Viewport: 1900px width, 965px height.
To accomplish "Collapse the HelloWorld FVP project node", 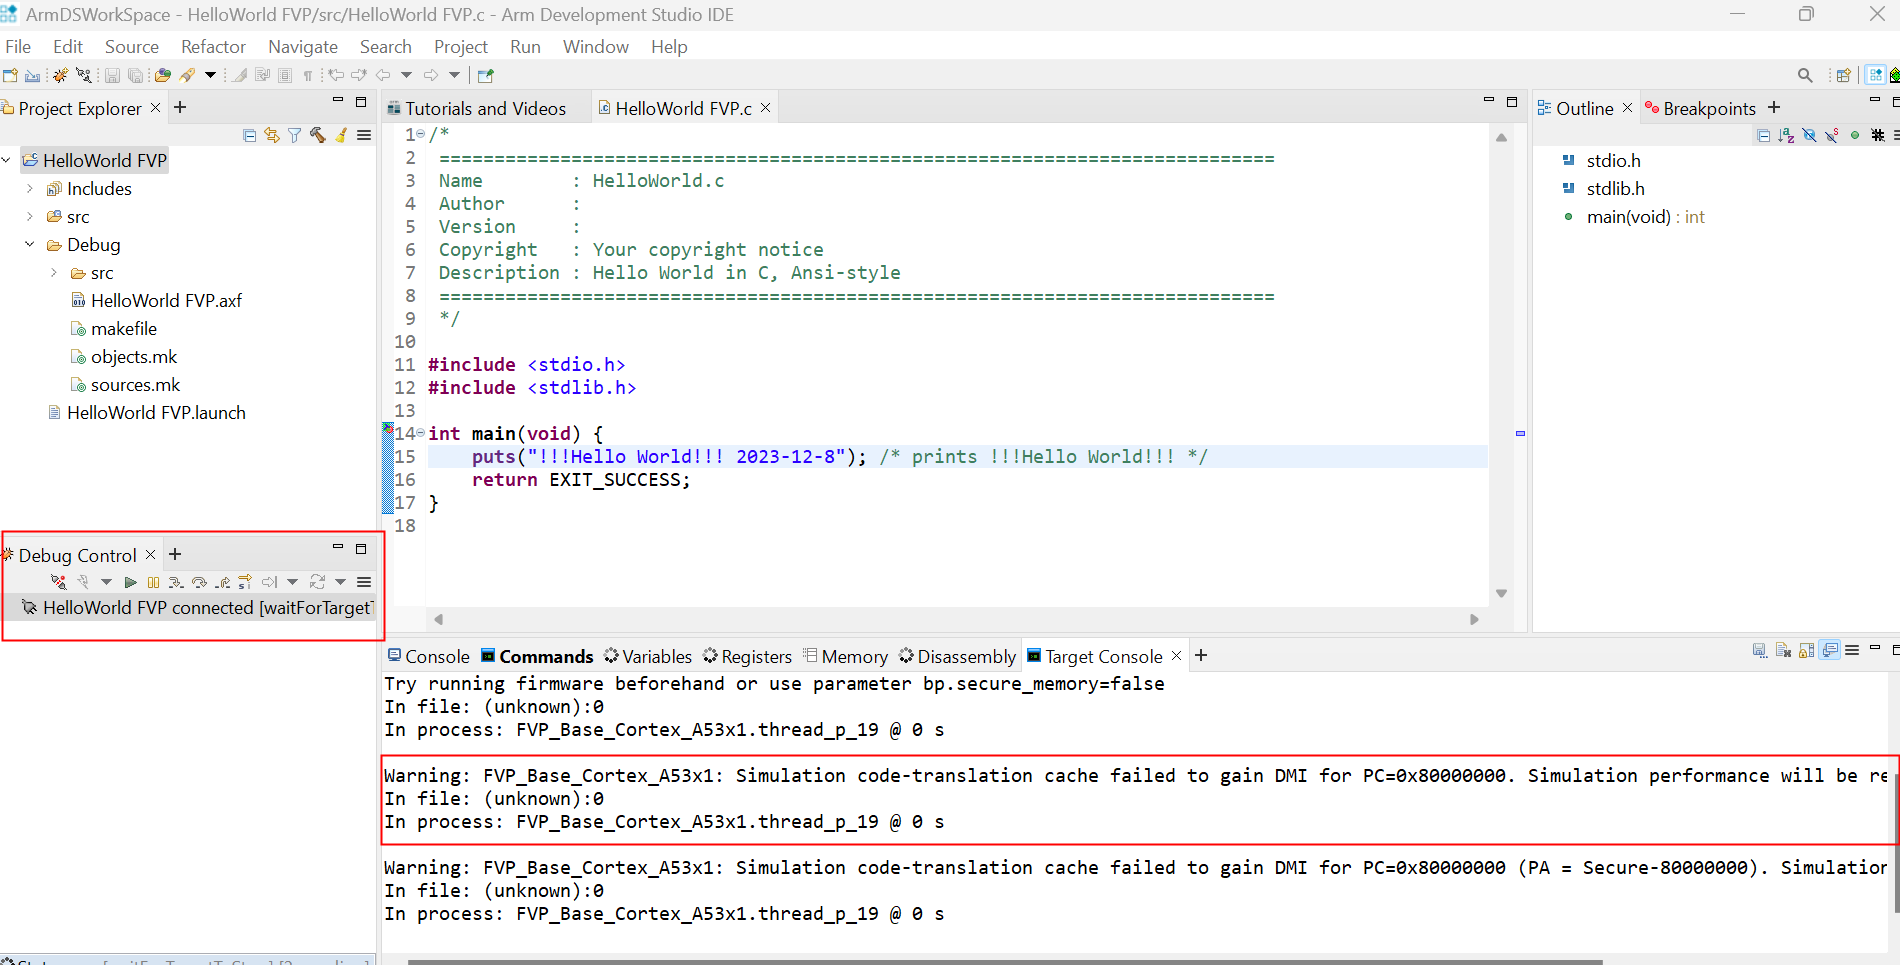I will 7,161.
